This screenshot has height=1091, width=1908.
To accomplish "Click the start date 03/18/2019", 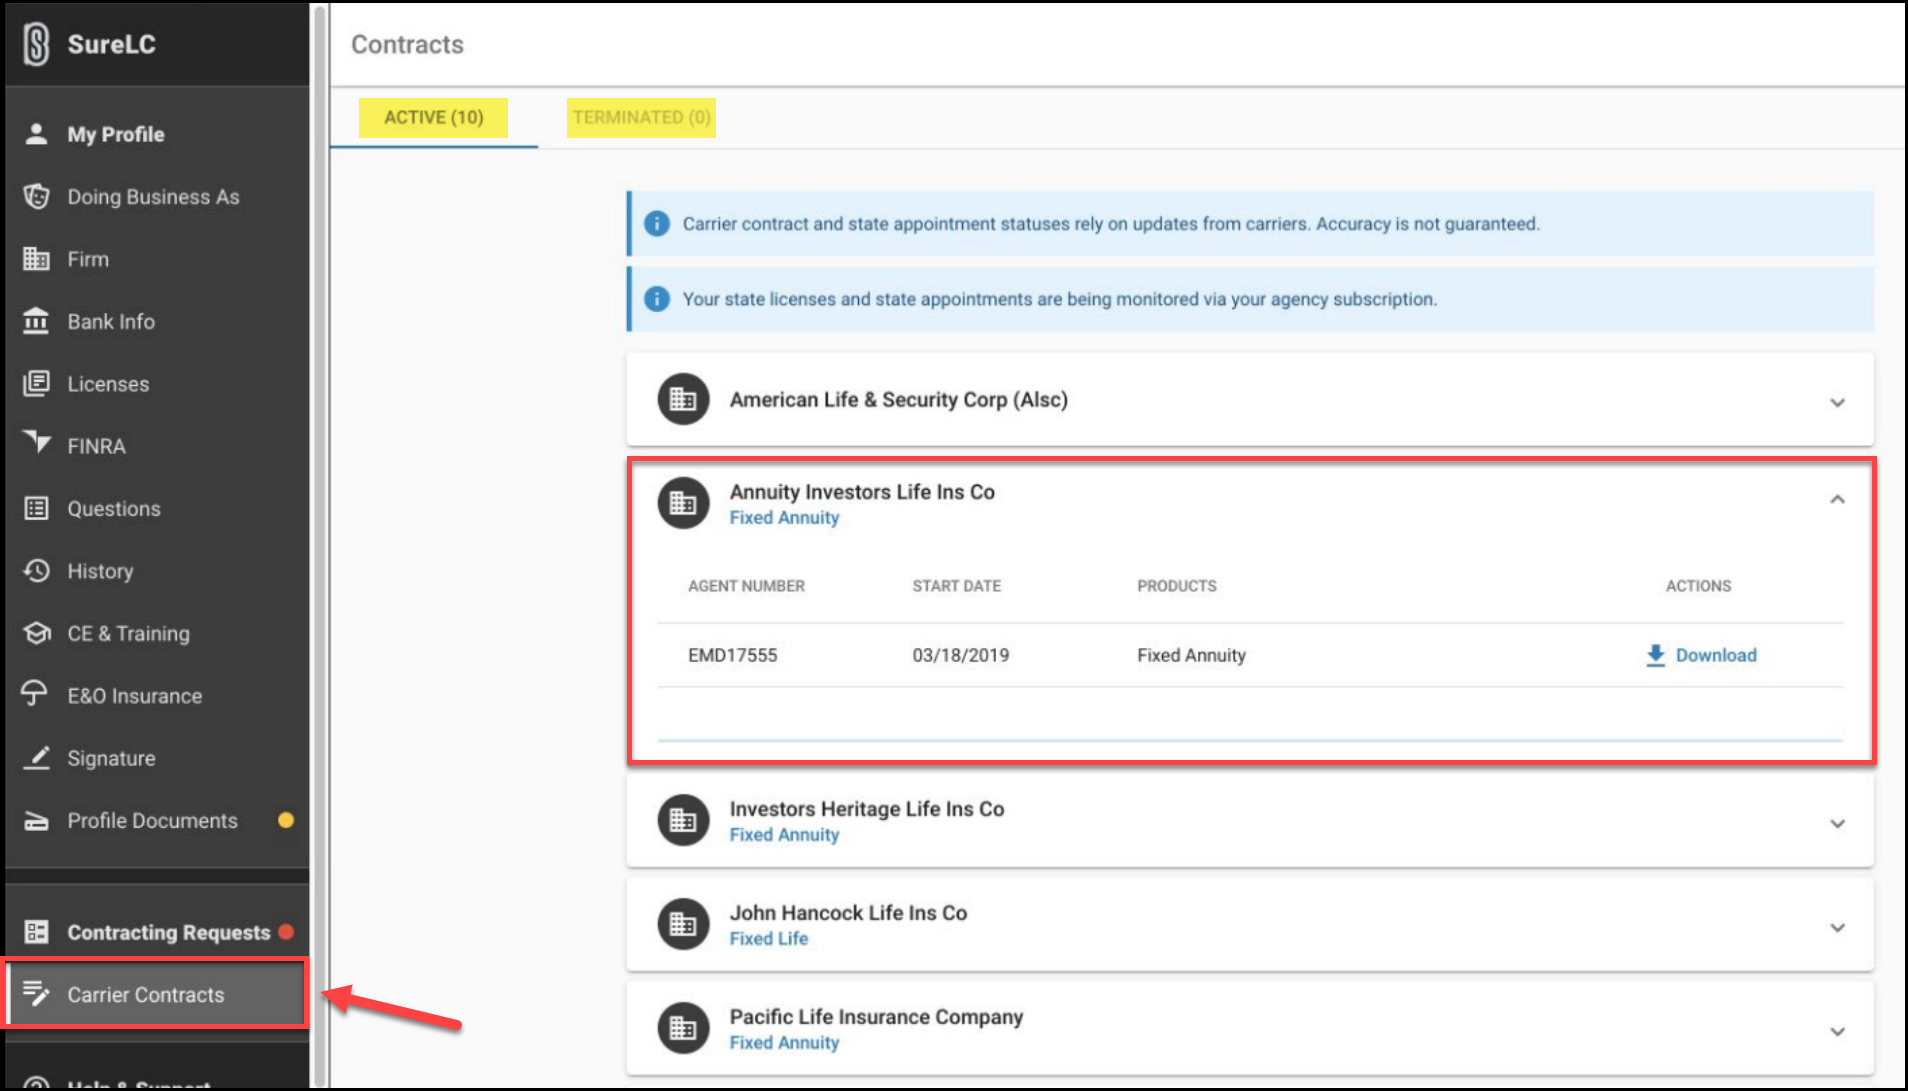I will (960, 655).
